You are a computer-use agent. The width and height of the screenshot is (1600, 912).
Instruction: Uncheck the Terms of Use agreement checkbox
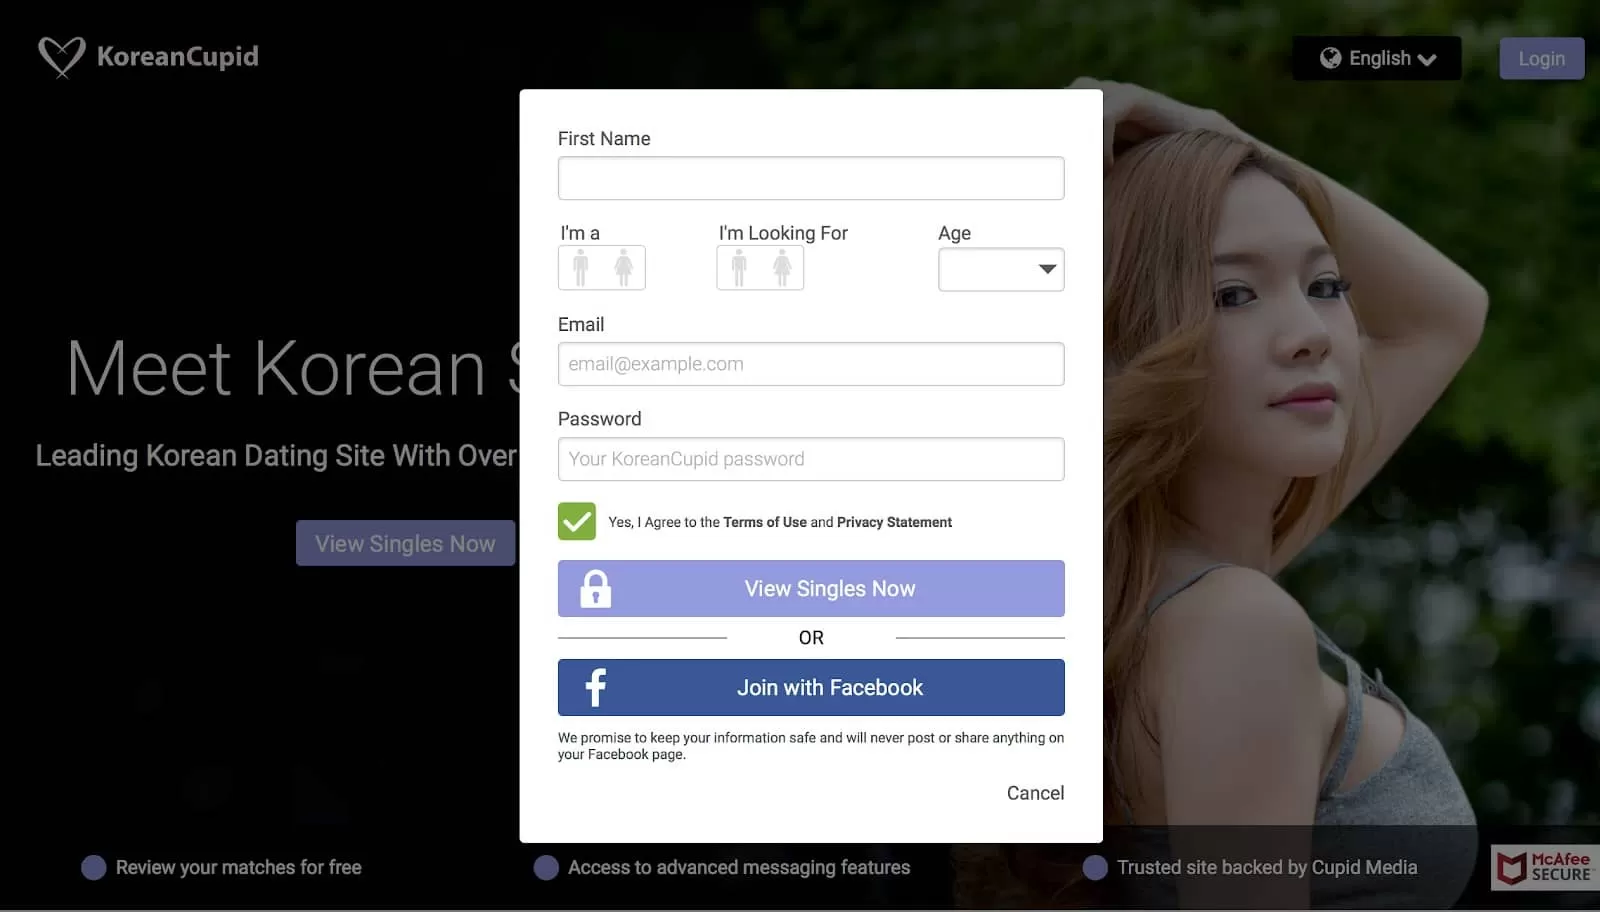577,522
